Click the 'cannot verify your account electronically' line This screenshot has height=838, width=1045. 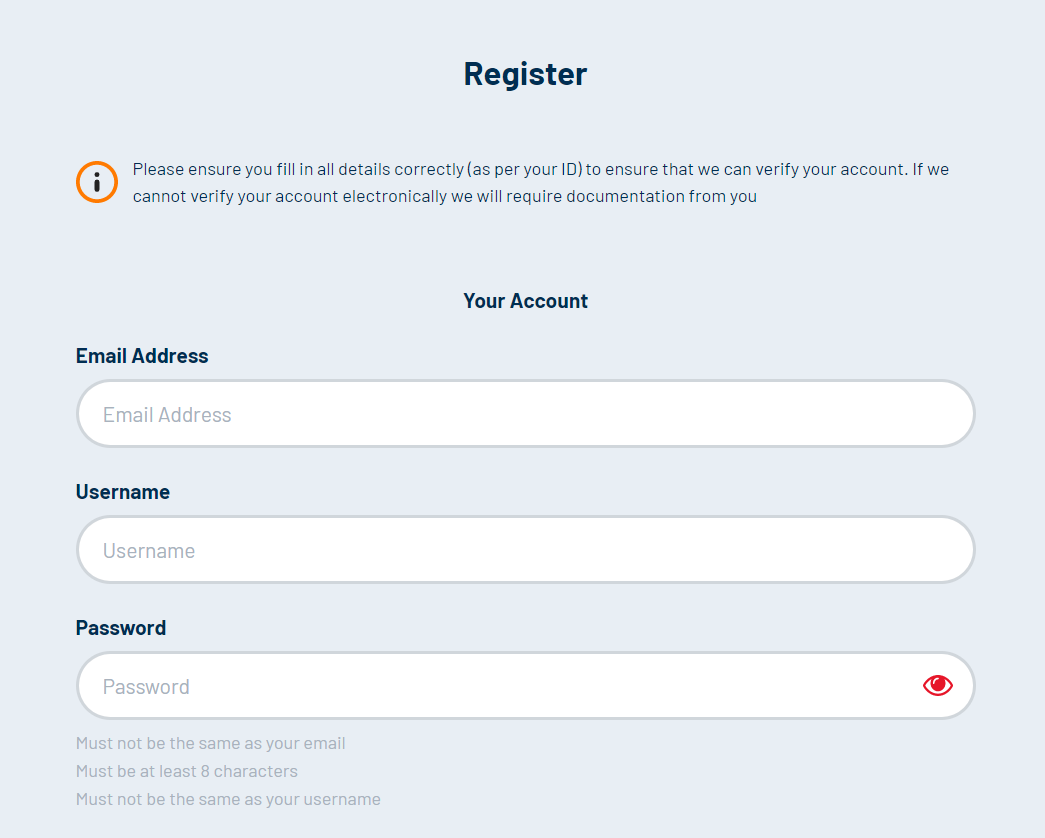445,197
